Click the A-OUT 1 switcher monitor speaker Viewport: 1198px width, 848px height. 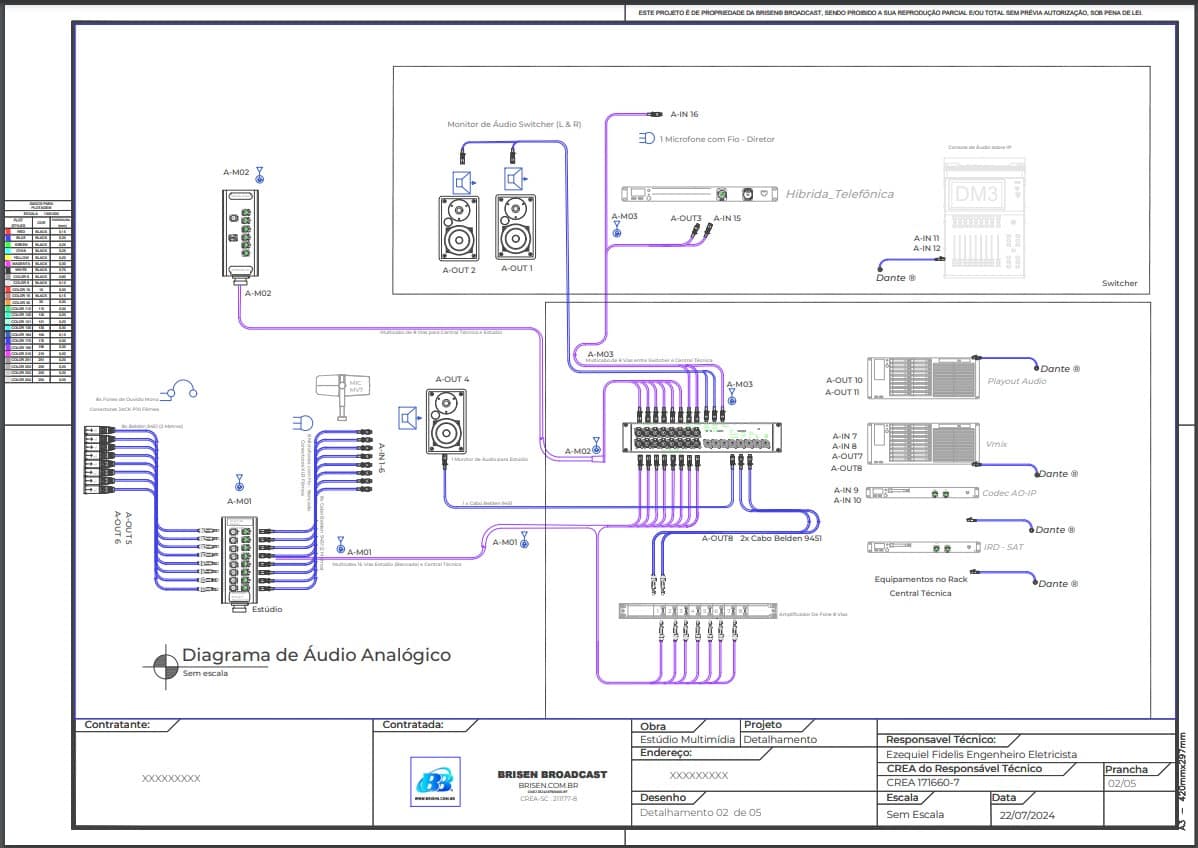(516, 228)
